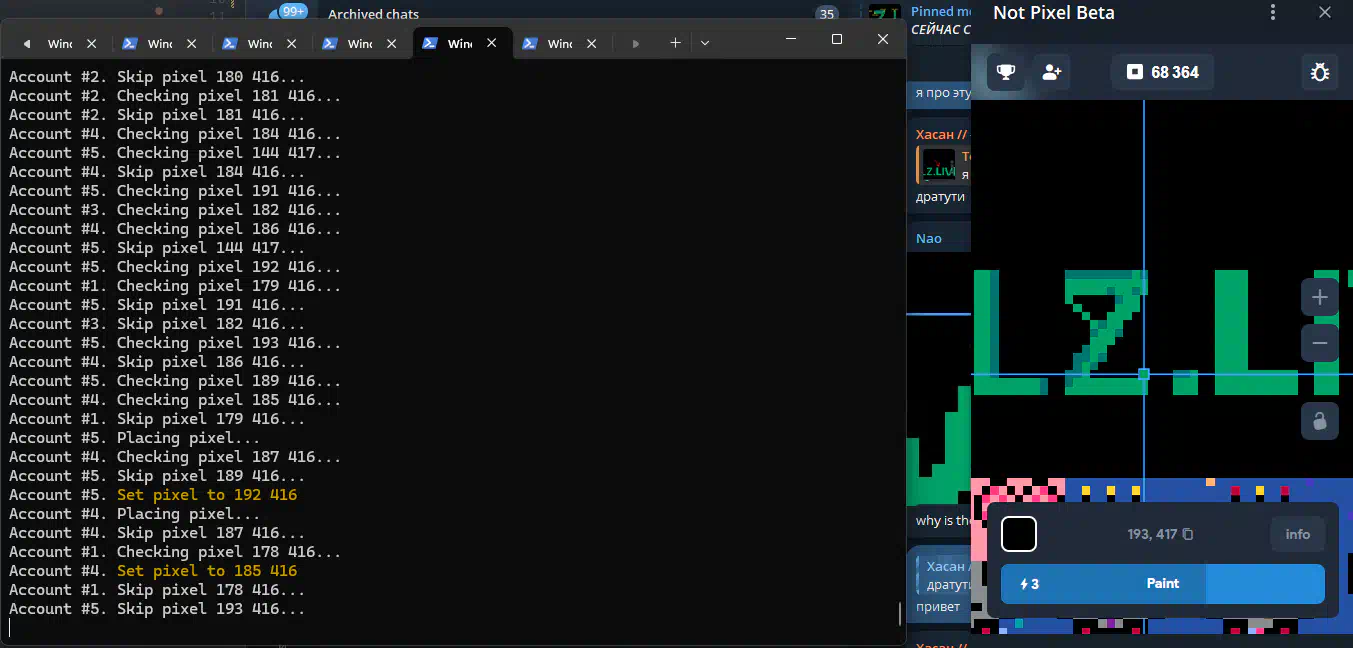The image size is (1353, 648).
Task: Close the Not Pixel Beta panel
Action: (1325, 13)
